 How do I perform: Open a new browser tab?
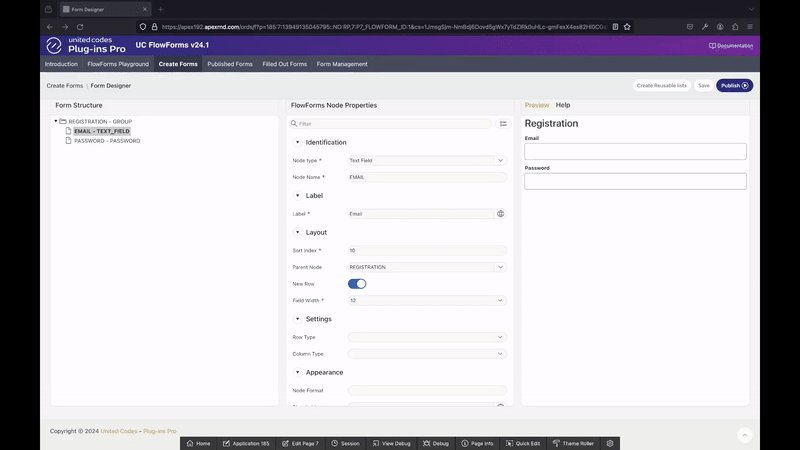(x=160, y=9)
